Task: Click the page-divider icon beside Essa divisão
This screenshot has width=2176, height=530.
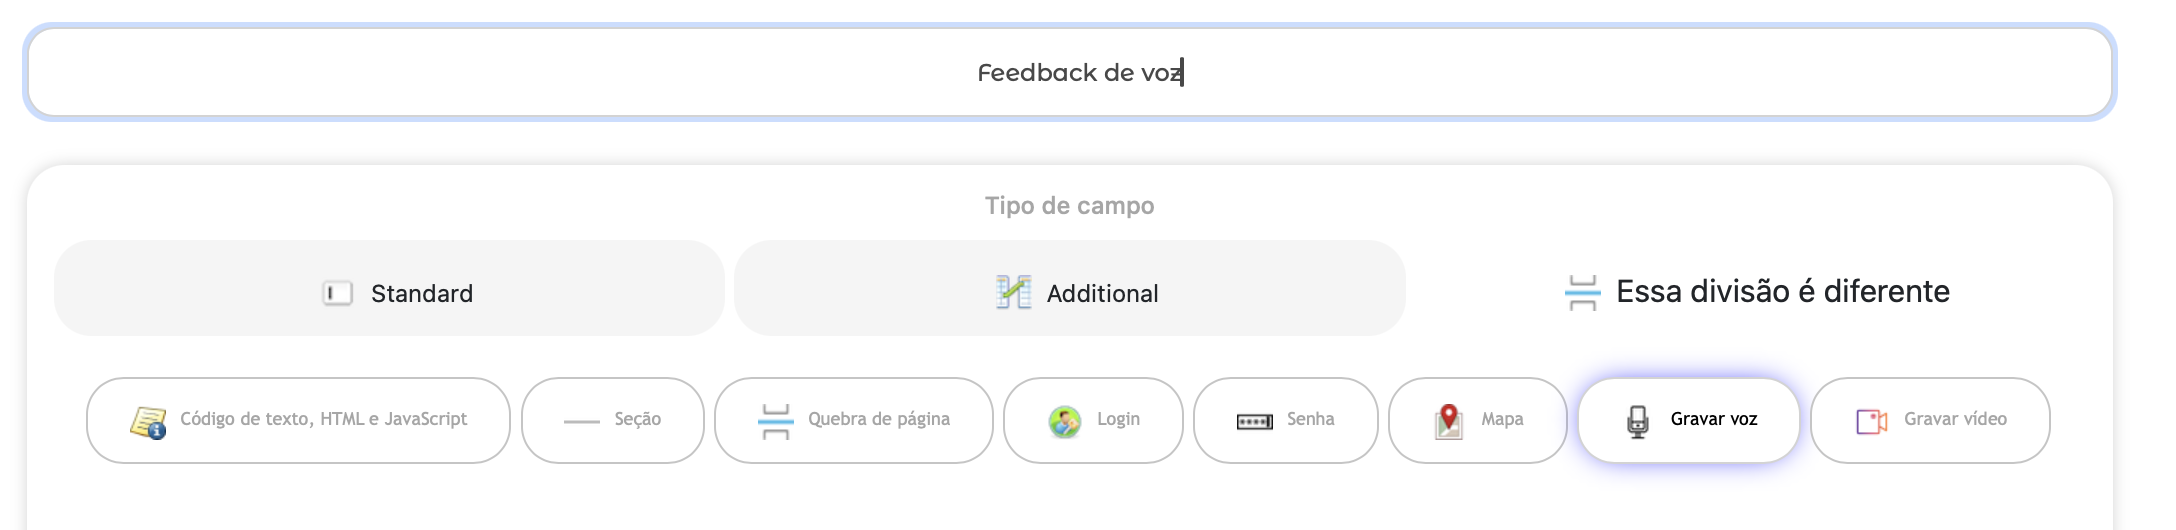Action: coord(1582,293)
